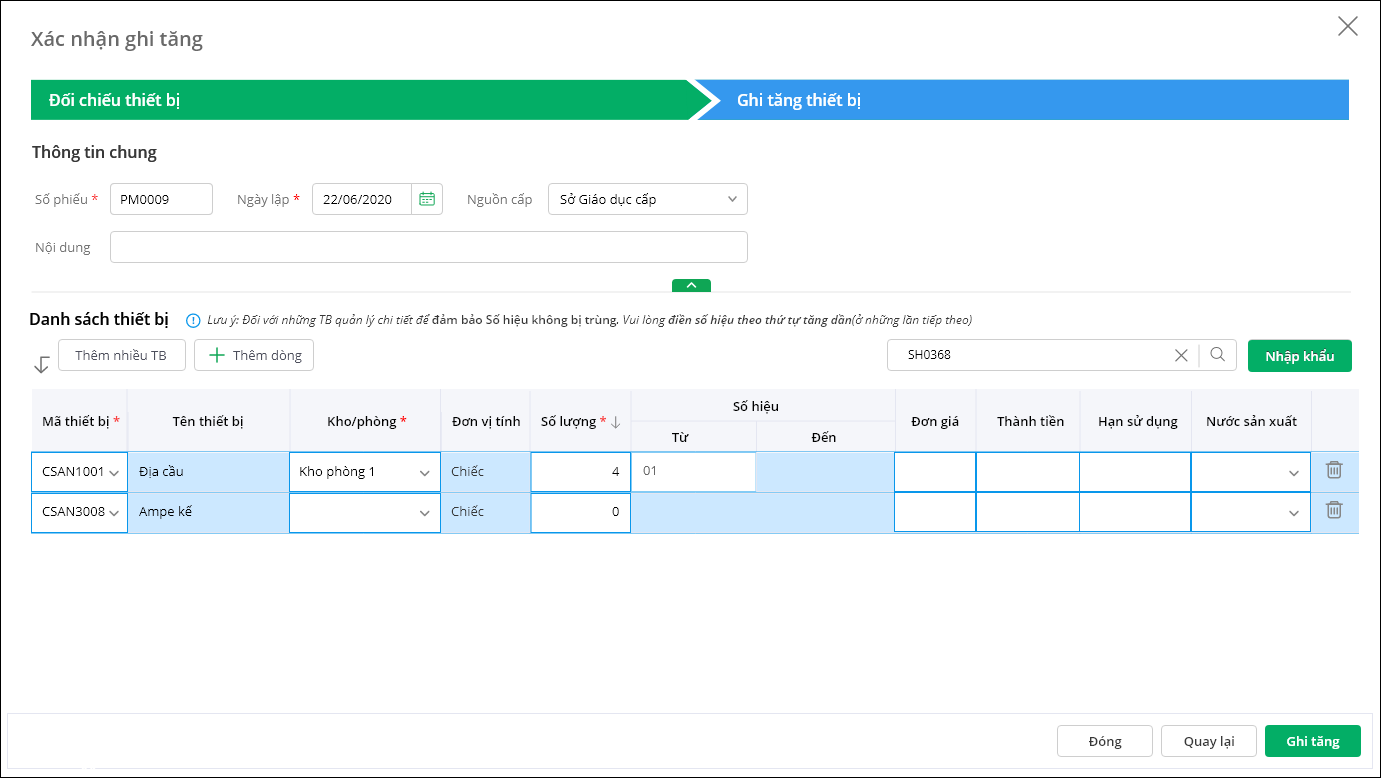This screenshot has width=1381, height=778.
Task: Click the down arrow icon left of Thêm nhiều TB
Action: coord(41,364)
